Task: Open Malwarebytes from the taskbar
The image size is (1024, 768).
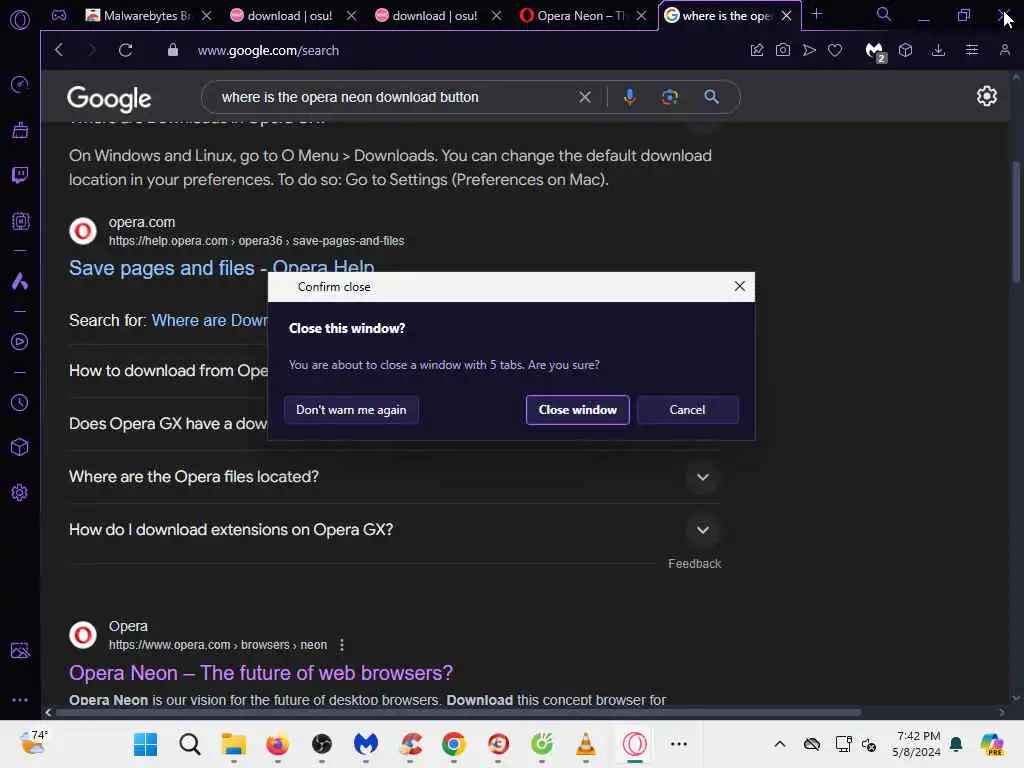Action: (x=366, y=744)
